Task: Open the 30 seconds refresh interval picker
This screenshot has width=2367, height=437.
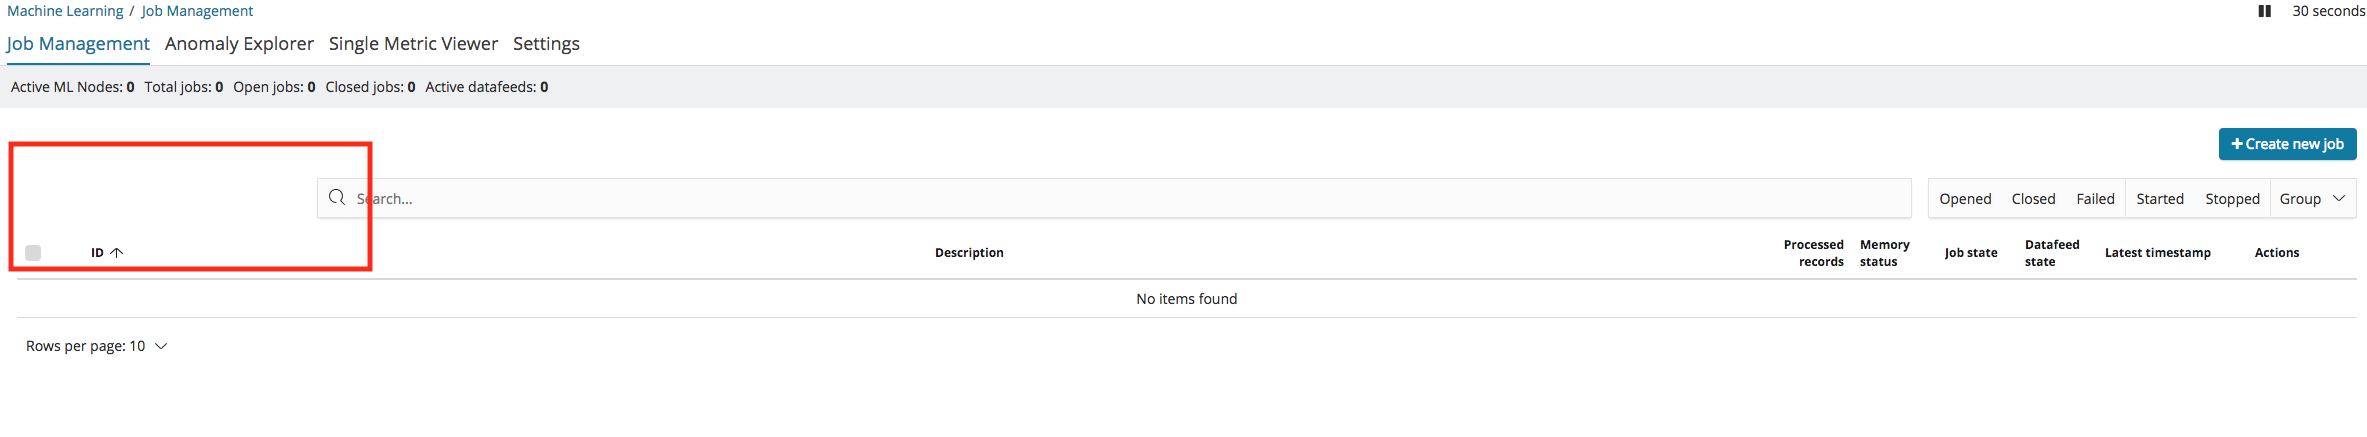Action: point(2328,11)
